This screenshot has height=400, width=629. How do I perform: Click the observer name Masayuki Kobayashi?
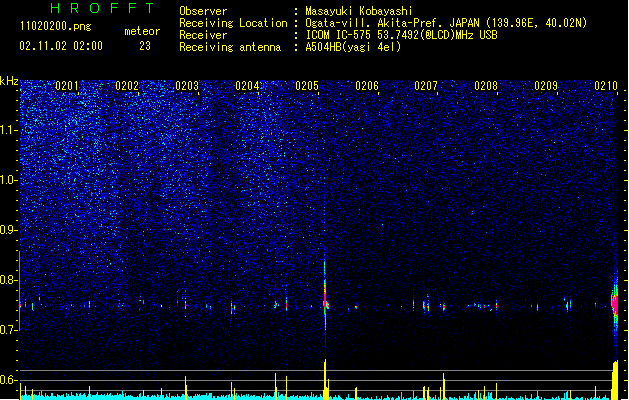(x=359, y=11)
